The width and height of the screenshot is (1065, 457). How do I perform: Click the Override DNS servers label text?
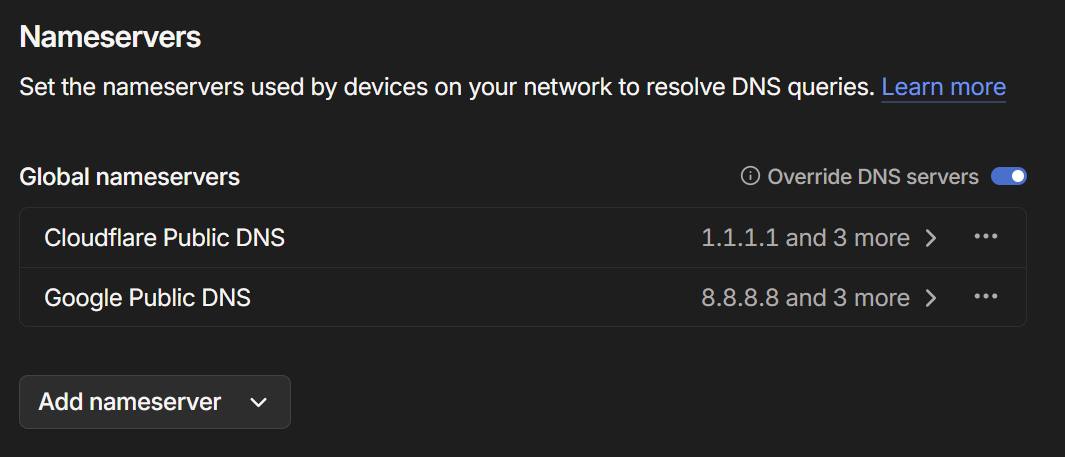[872, 177]
